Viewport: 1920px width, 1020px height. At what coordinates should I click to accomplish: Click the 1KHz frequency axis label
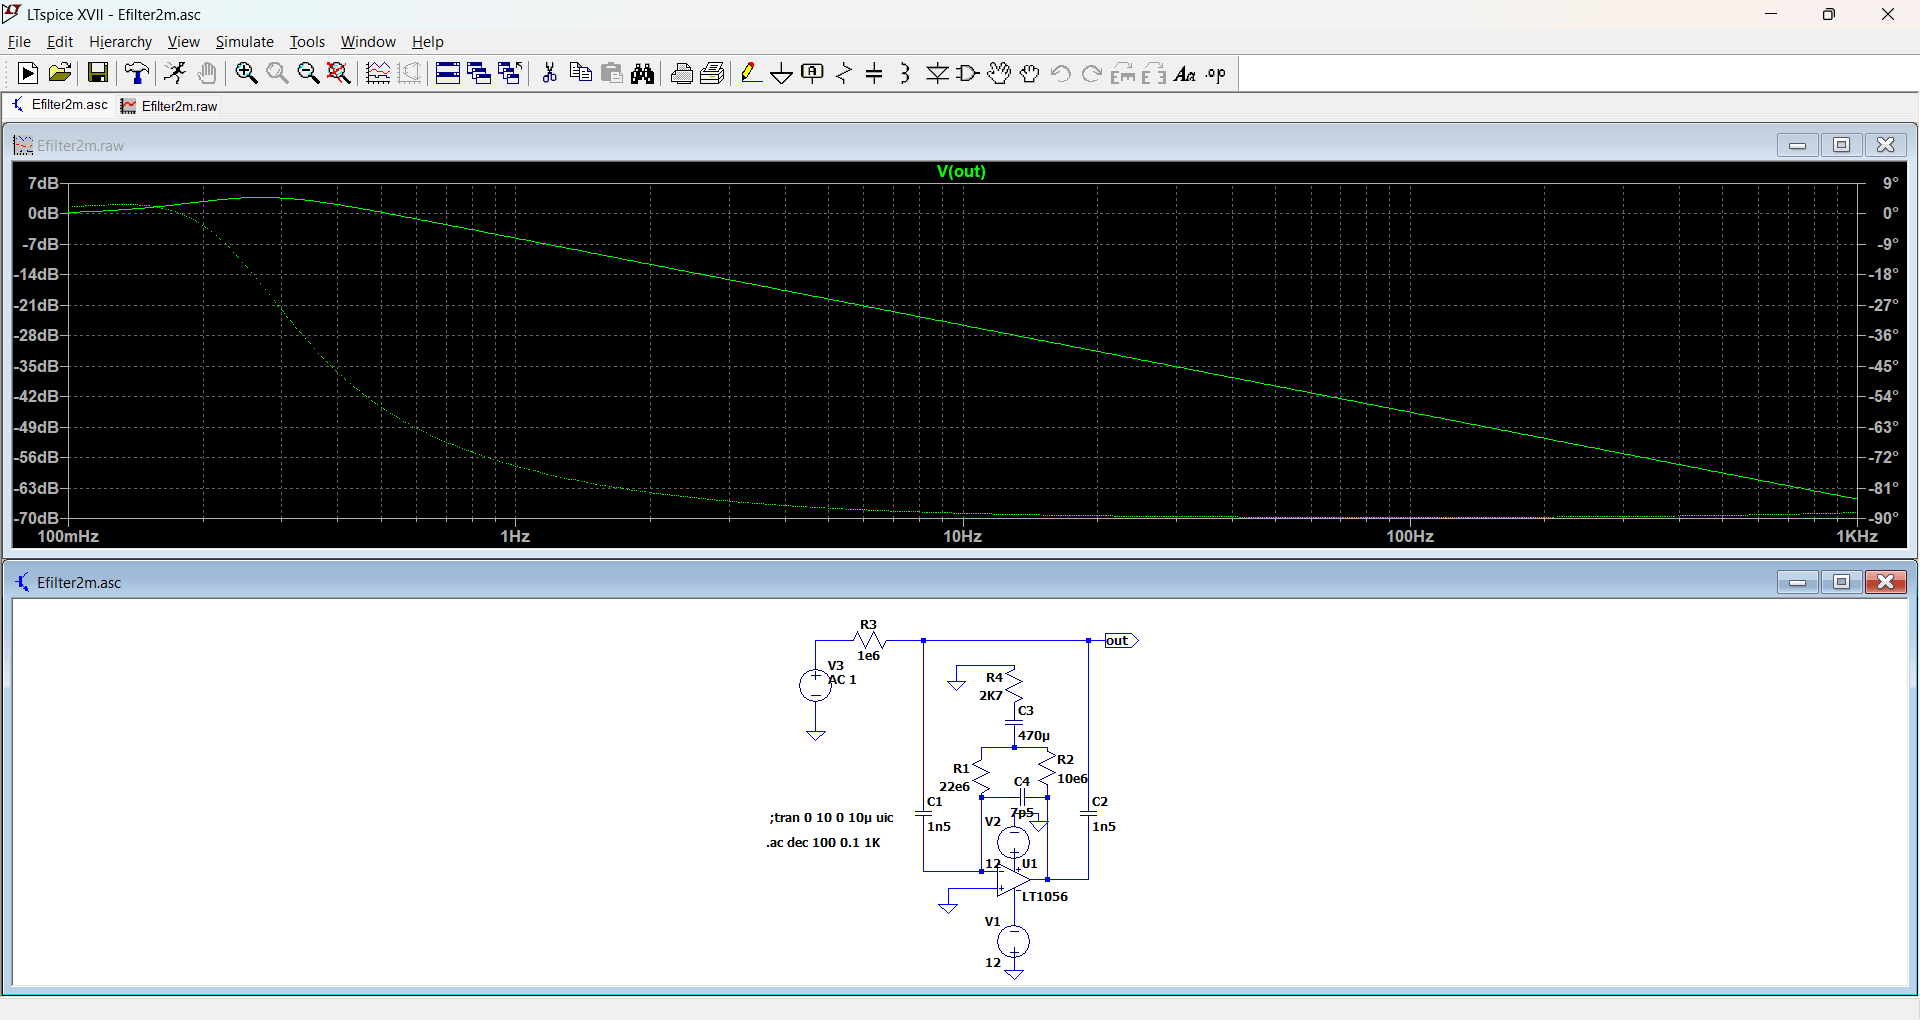coord(1857,537)
